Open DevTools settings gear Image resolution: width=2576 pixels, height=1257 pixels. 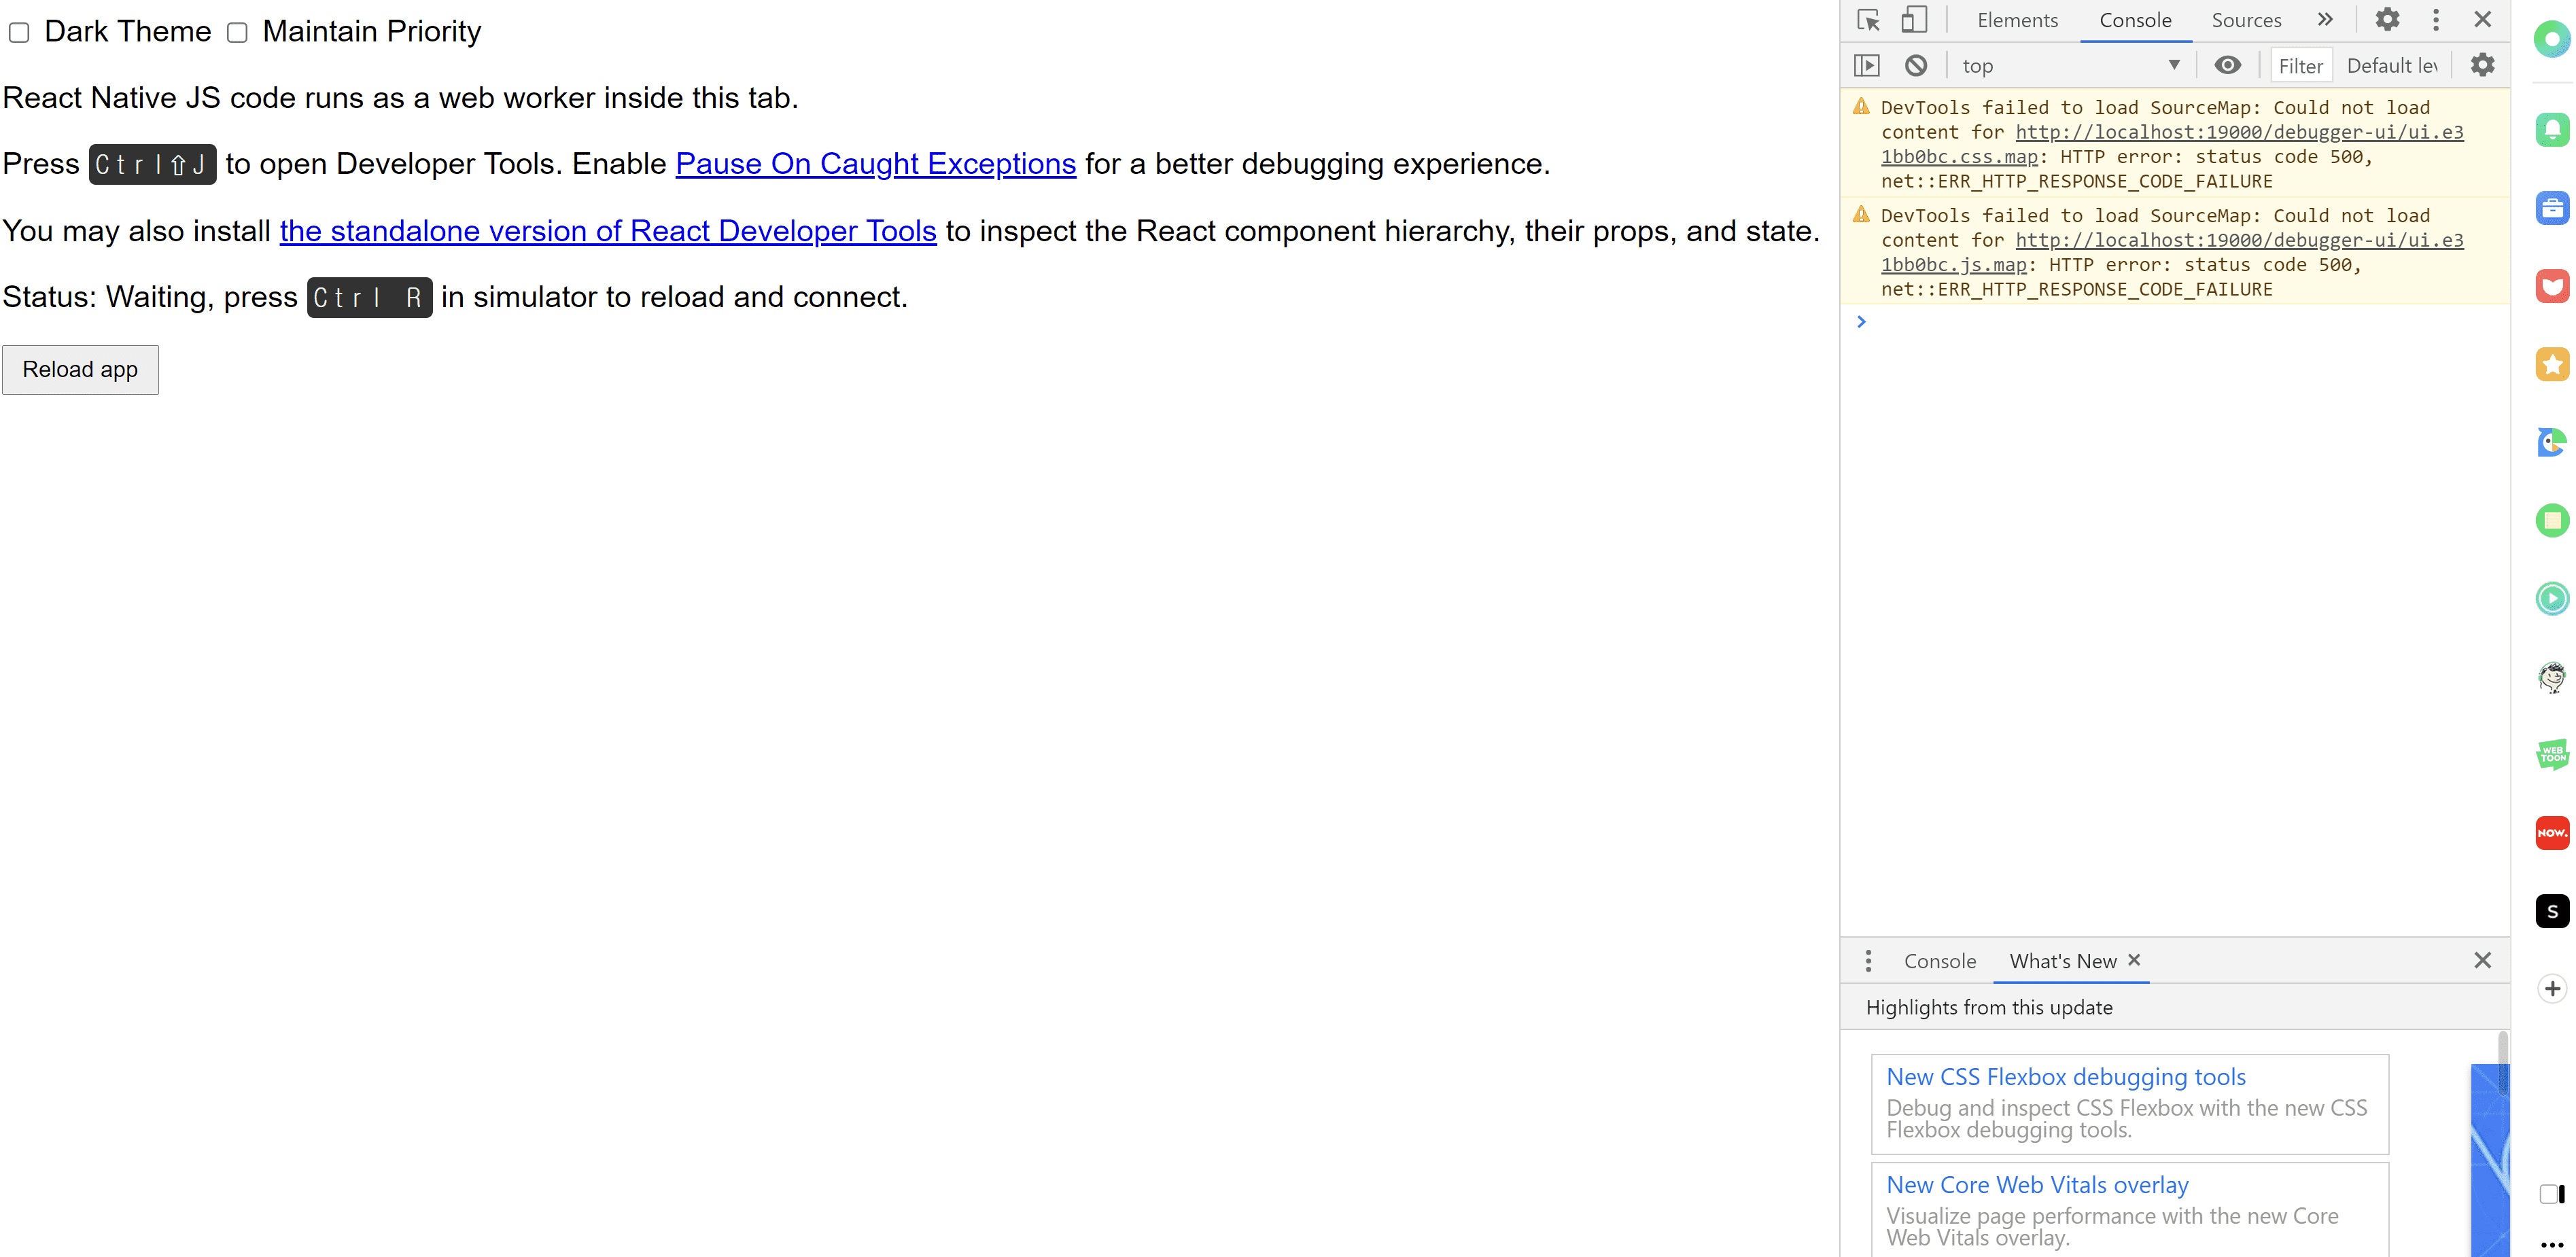click(2387, 20)
